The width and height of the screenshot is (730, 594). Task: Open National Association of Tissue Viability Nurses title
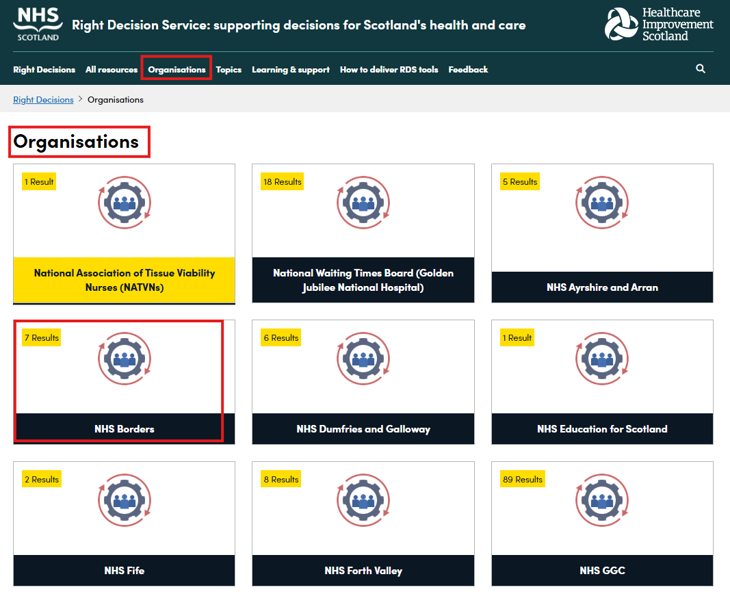[x=124, y=280]
